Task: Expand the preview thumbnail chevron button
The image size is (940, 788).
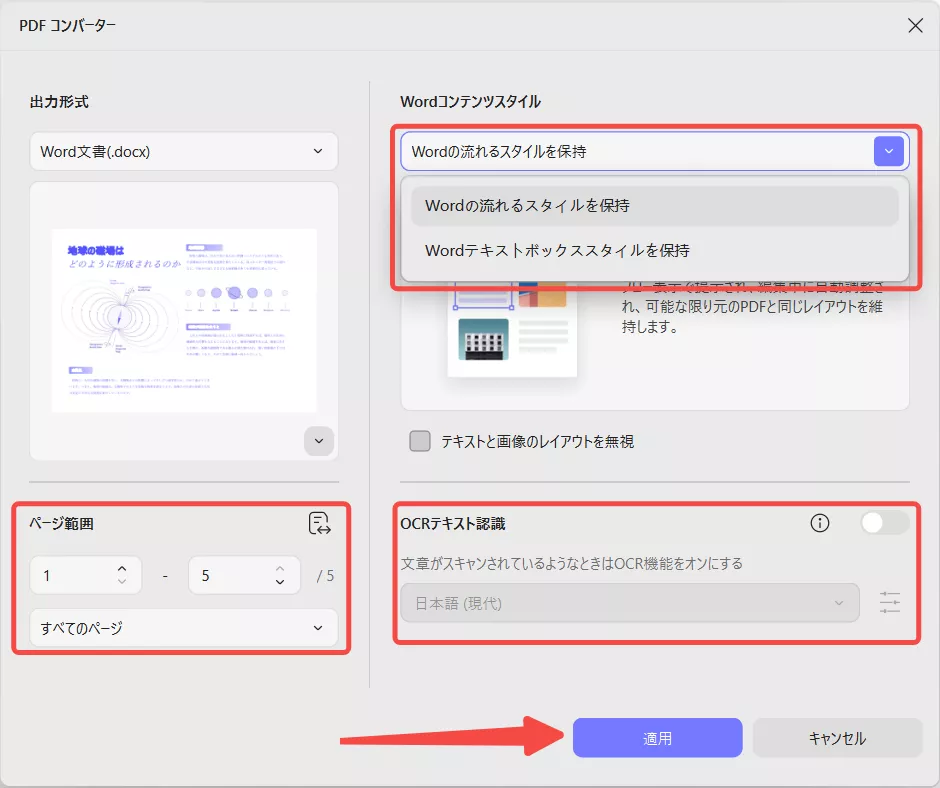Action: coord(319,441)
